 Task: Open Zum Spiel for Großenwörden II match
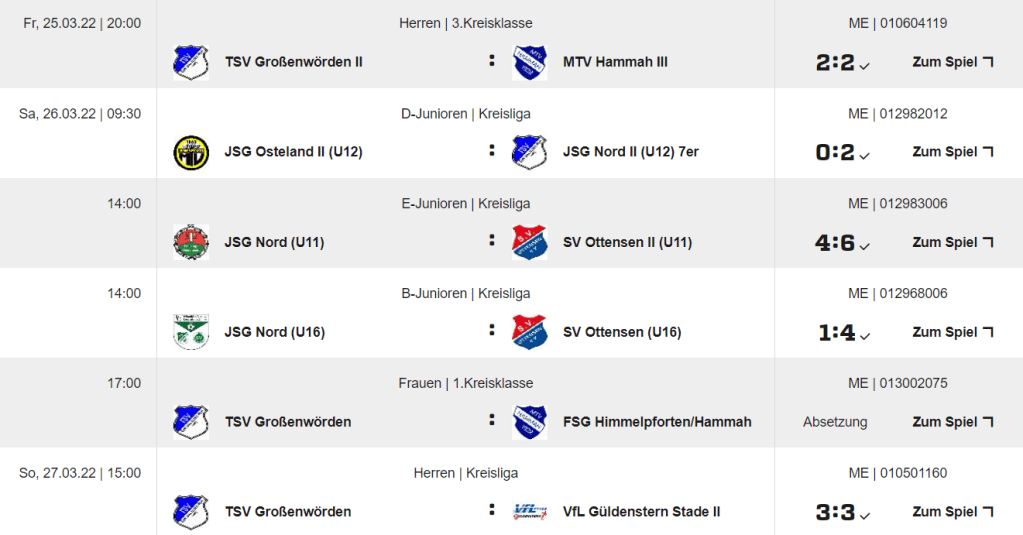(x=953, y=62)
